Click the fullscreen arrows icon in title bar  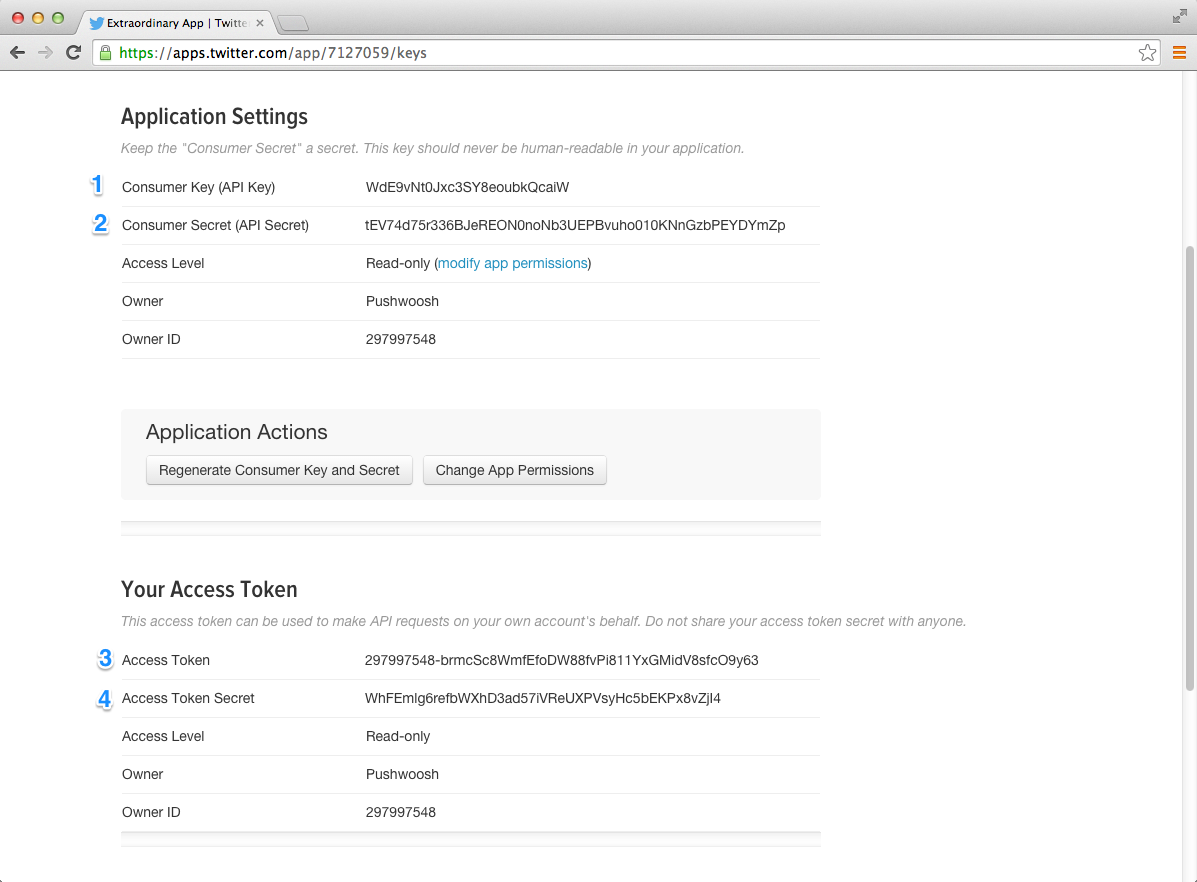point(1179,16)
